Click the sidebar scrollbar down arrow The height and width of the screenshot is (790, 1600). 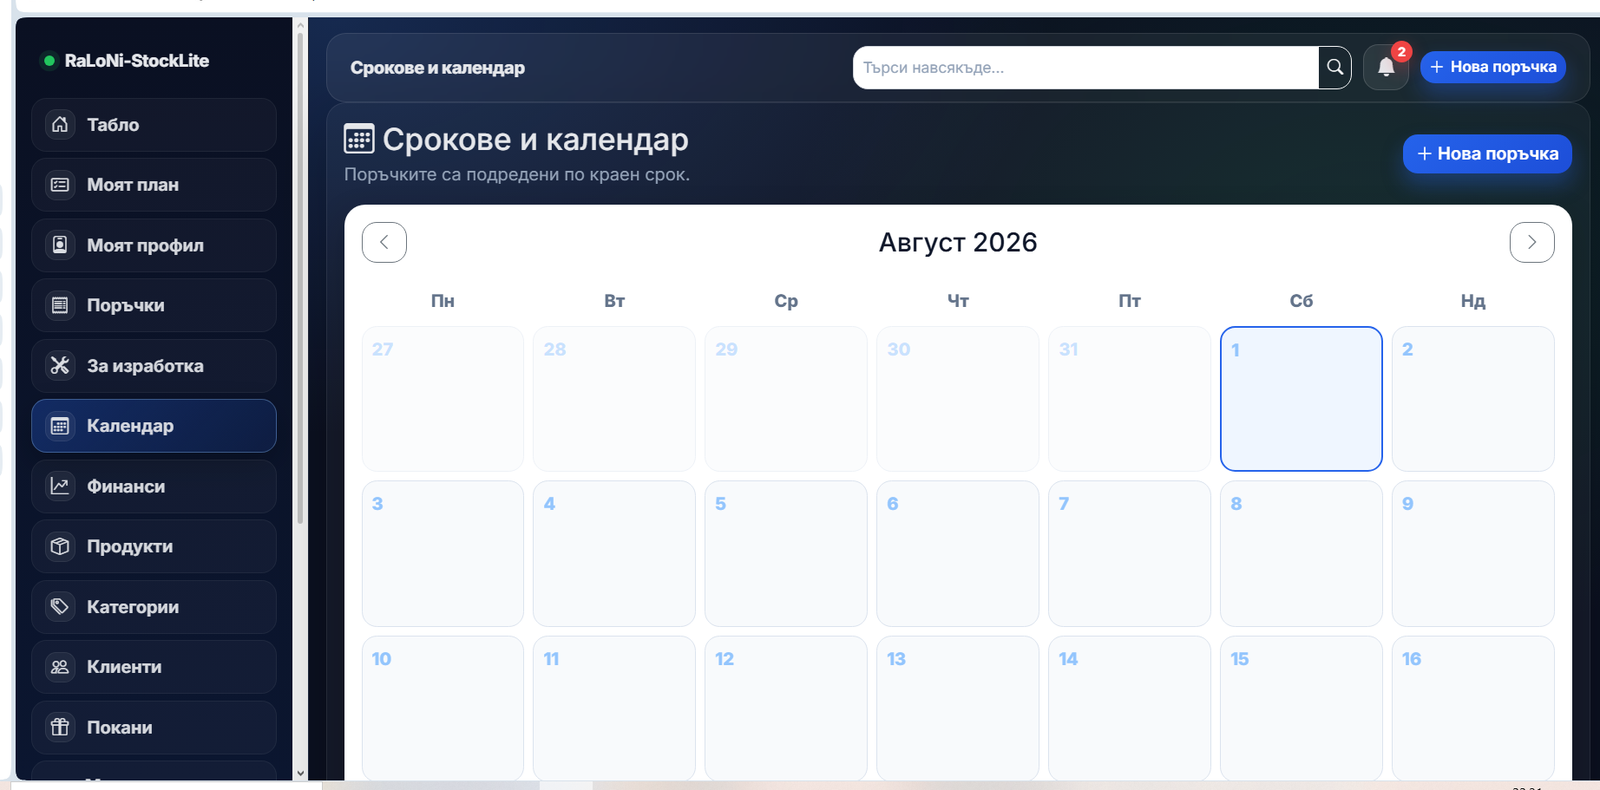(300, 773)
